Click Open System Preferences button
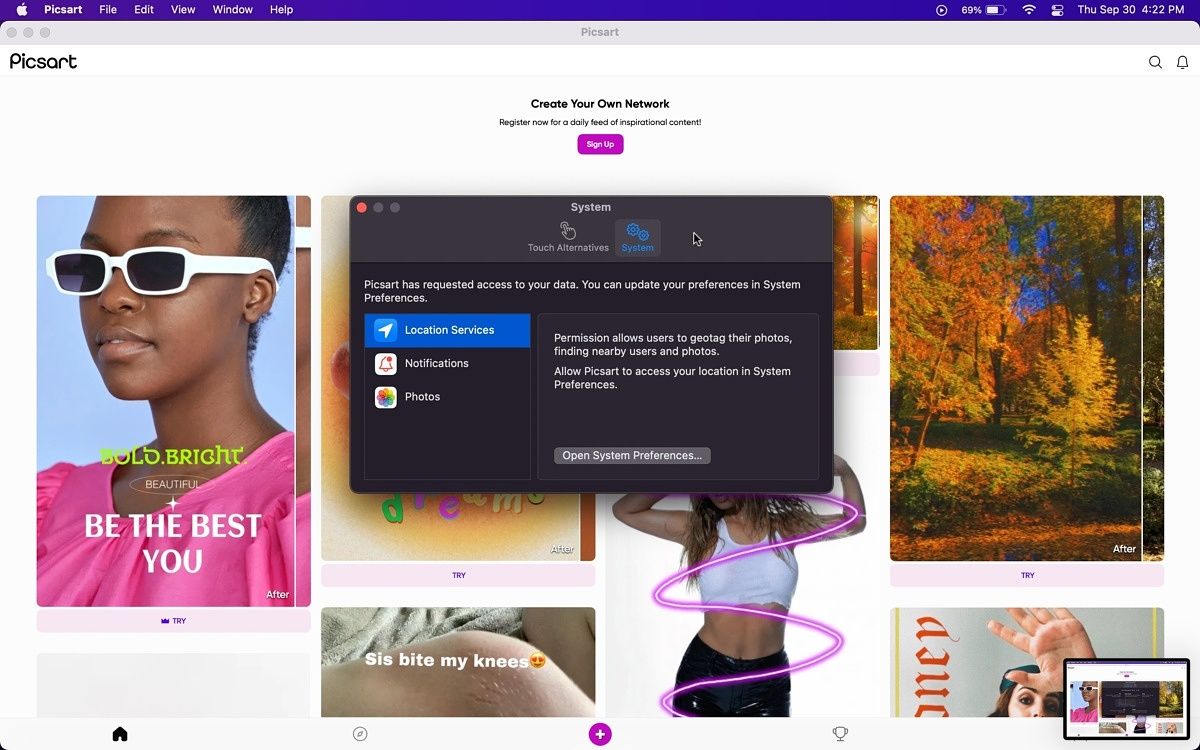The height and width of the screenshot is (750, 1200). coord(632,455)
